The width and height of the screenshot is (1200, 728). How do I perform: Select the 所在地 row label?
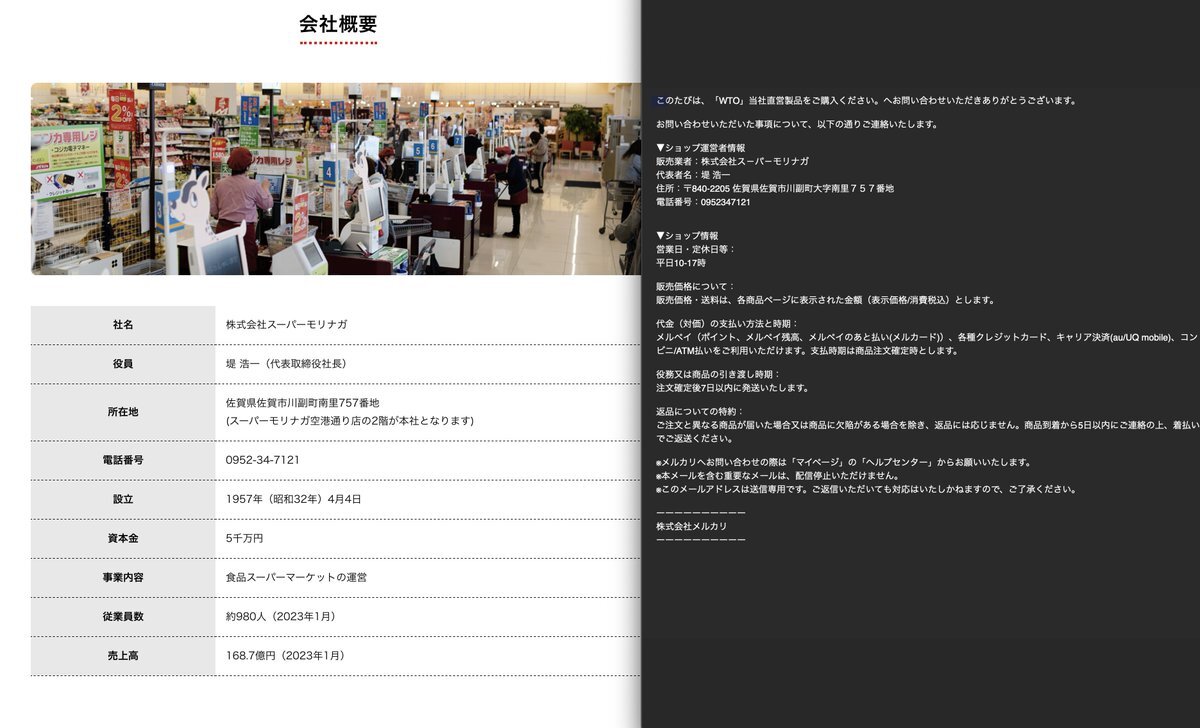click(123, 411)
